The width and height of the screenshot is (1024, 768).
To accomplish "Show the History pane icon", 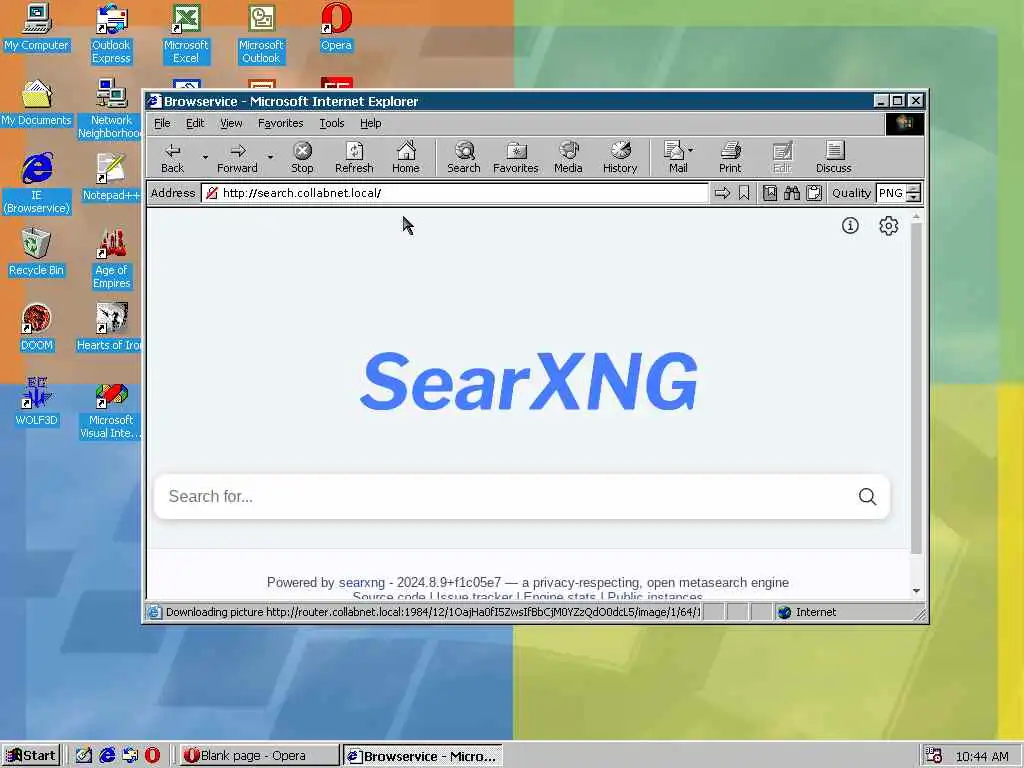I will [x=620, y=157].
